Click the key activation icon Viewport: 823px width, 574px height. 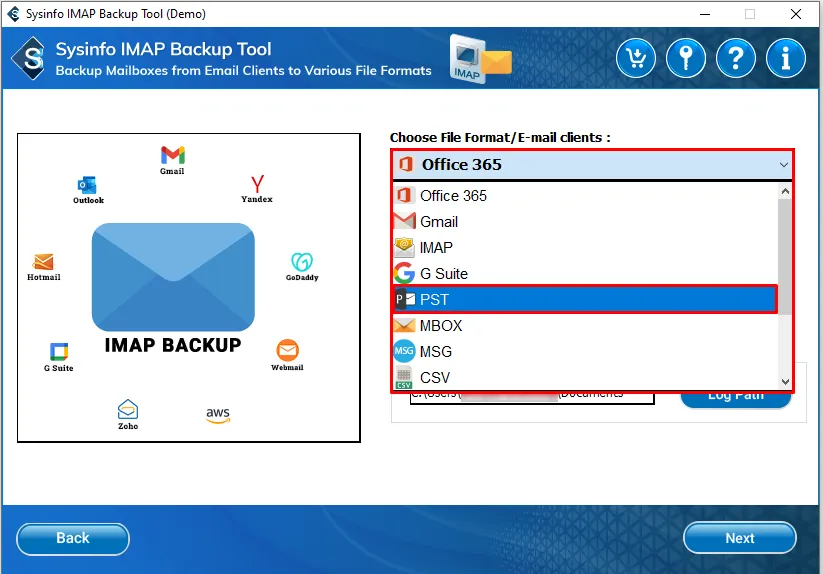pos(685,58)
